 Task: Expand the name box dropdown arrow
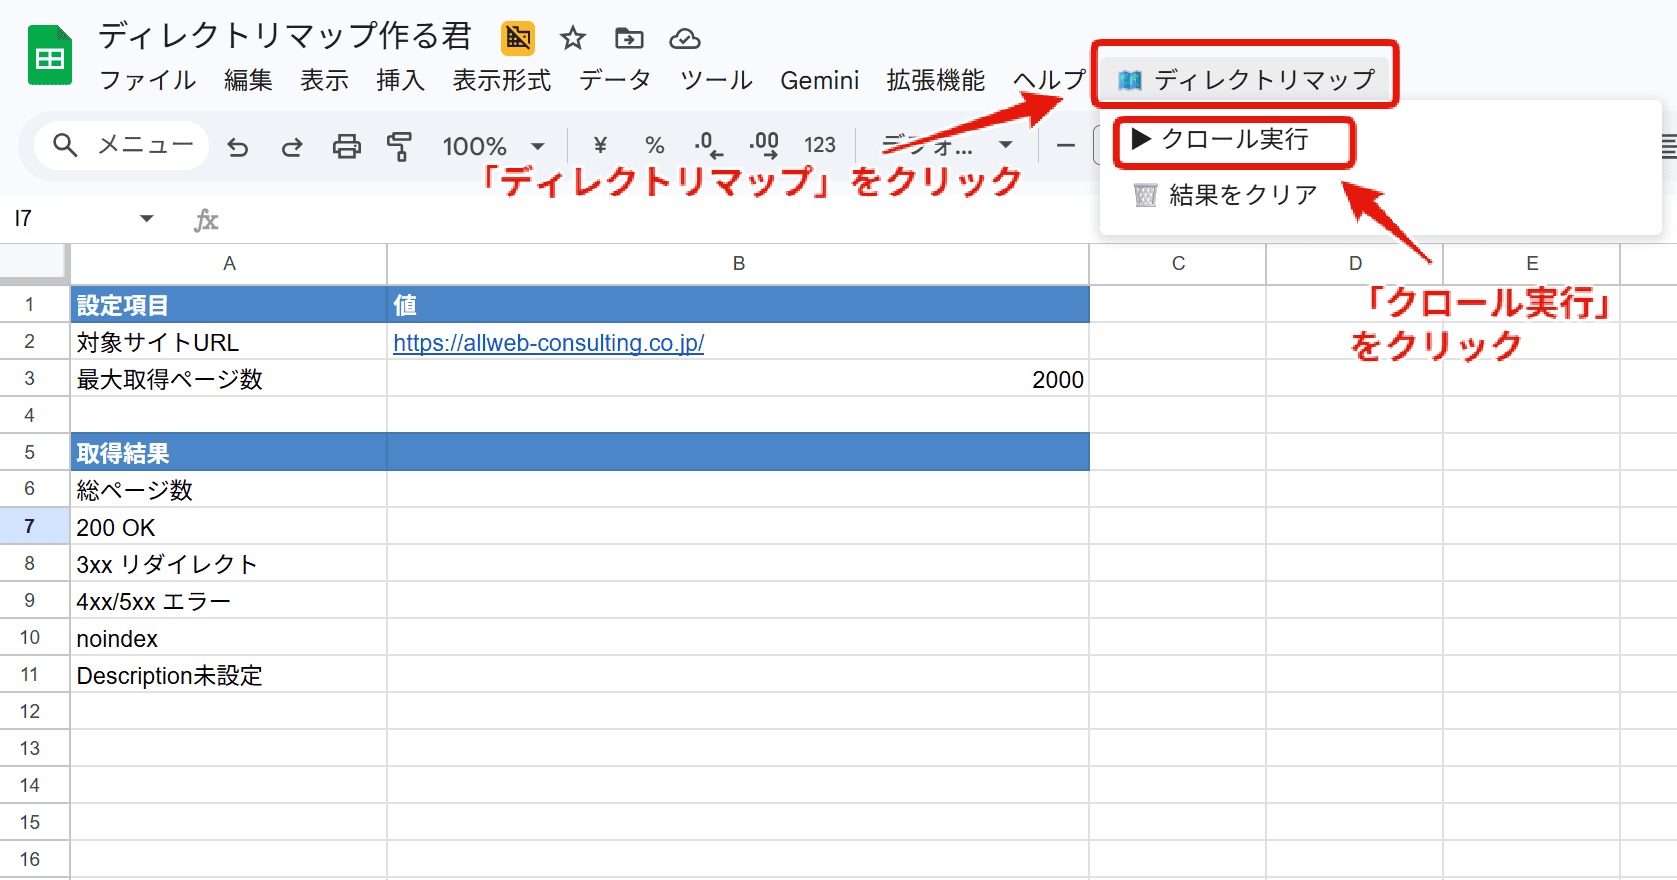click(x=147, y=218)
